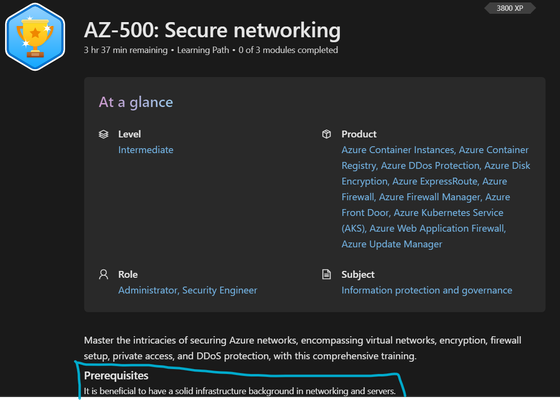Follow the Azure Kubernetes Service link
Image resolution: width=560 pixels, height=400 pixels.
coord(423,221)
